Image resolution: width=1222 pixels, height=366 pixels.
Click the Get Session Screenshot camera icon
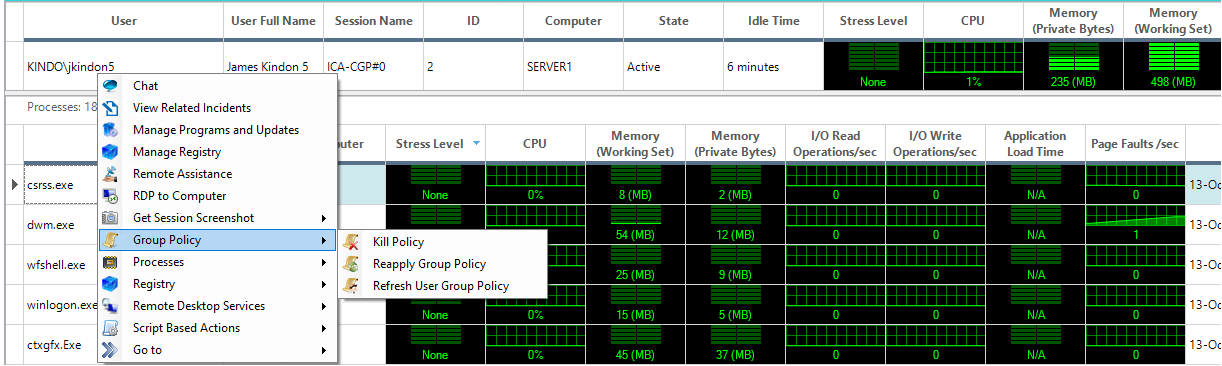click(x=112, y=218)
